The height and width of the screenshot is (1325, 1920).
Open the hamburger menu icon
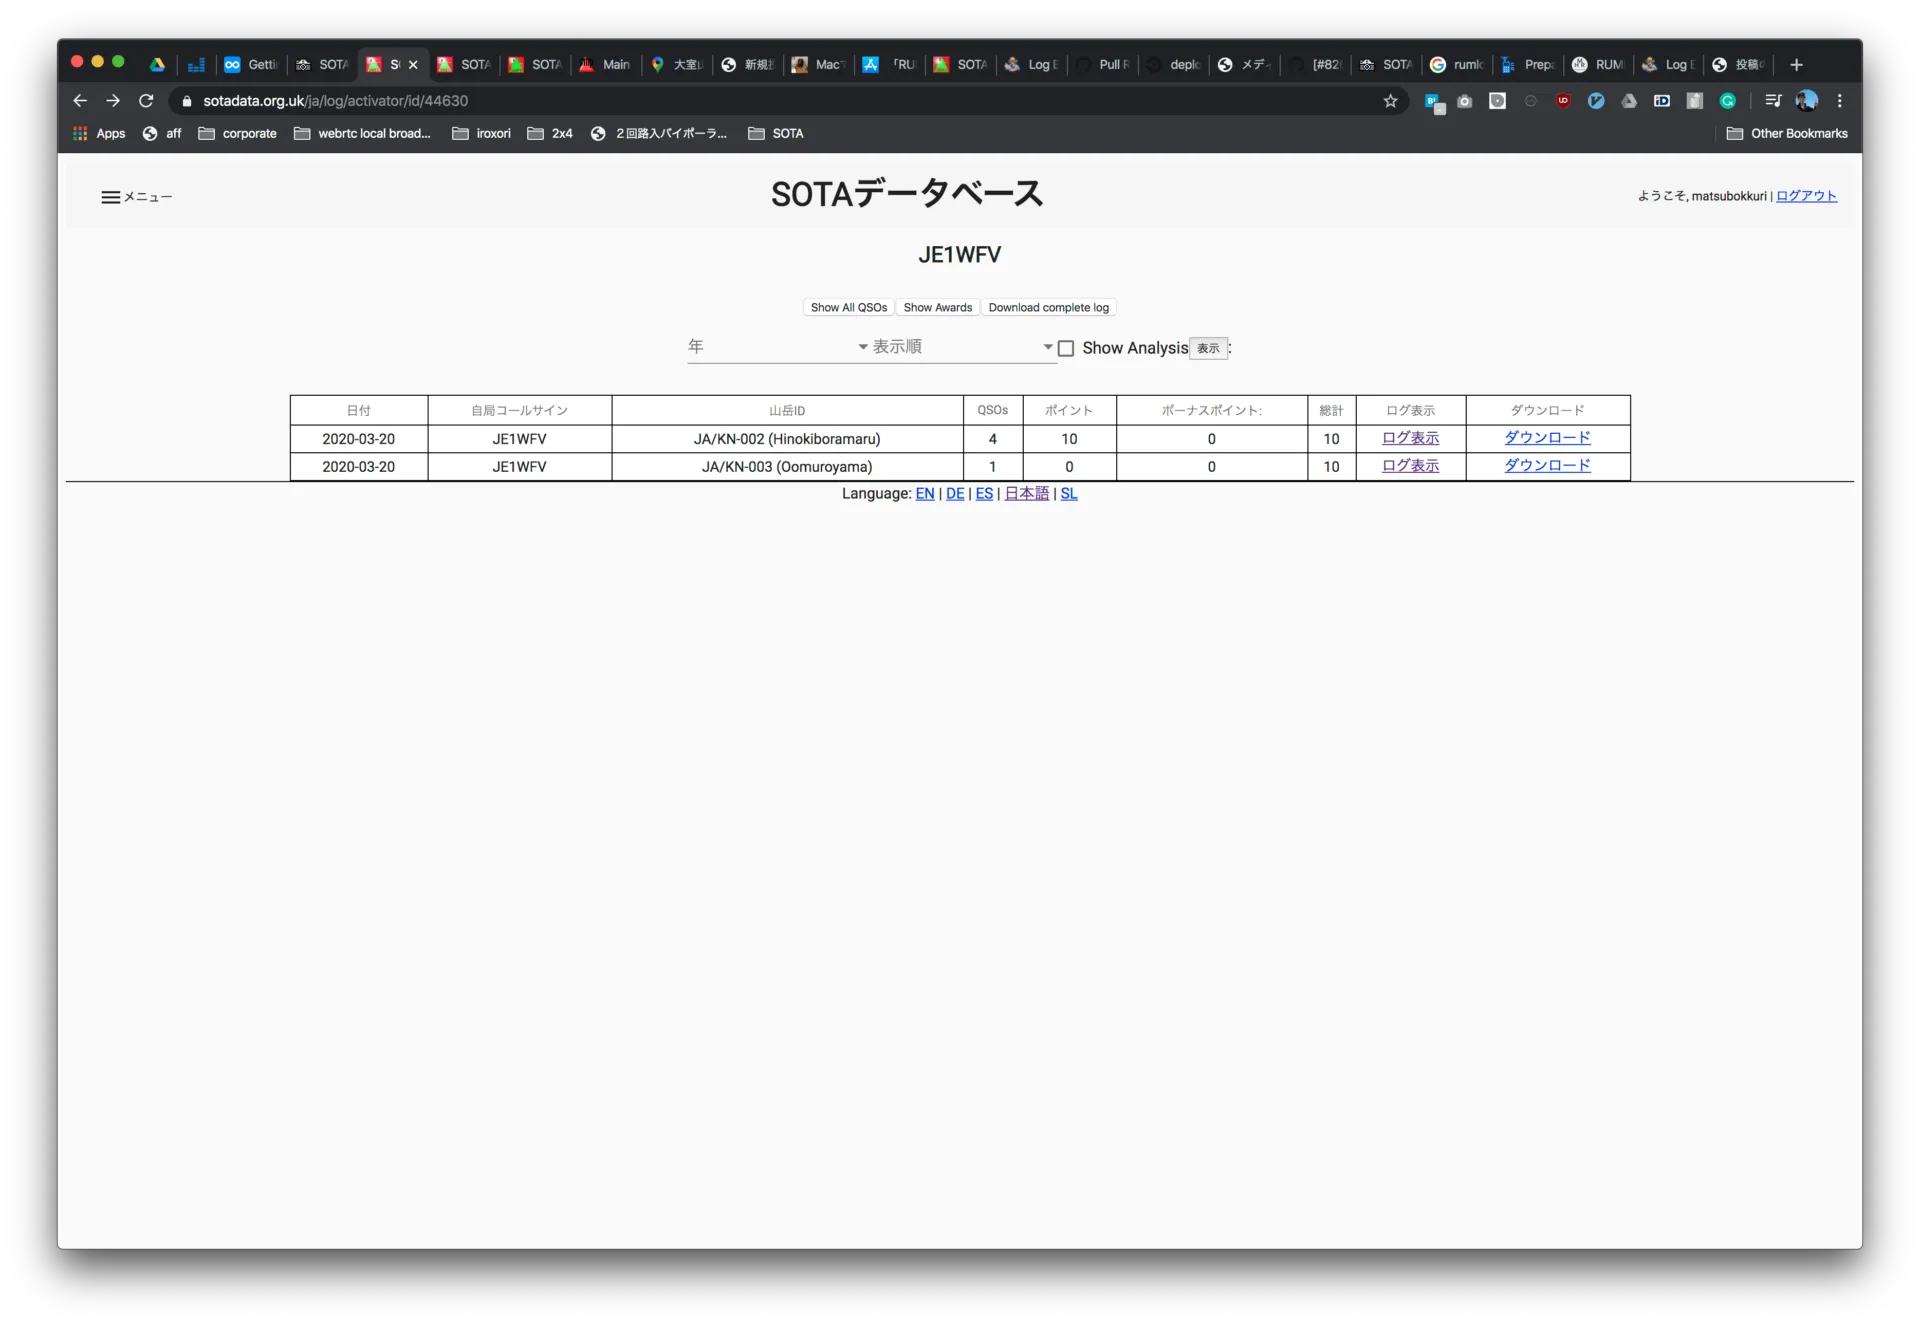pos(110,197)
